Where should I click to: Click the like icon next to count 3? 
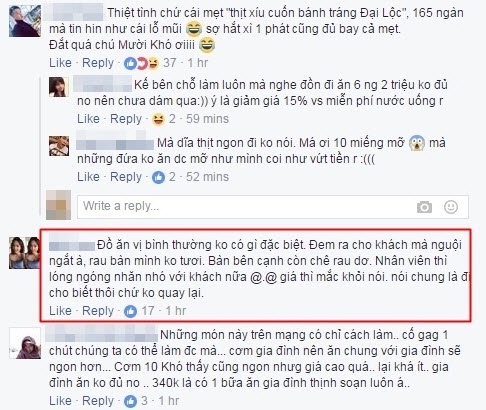(x=130, y=400)
